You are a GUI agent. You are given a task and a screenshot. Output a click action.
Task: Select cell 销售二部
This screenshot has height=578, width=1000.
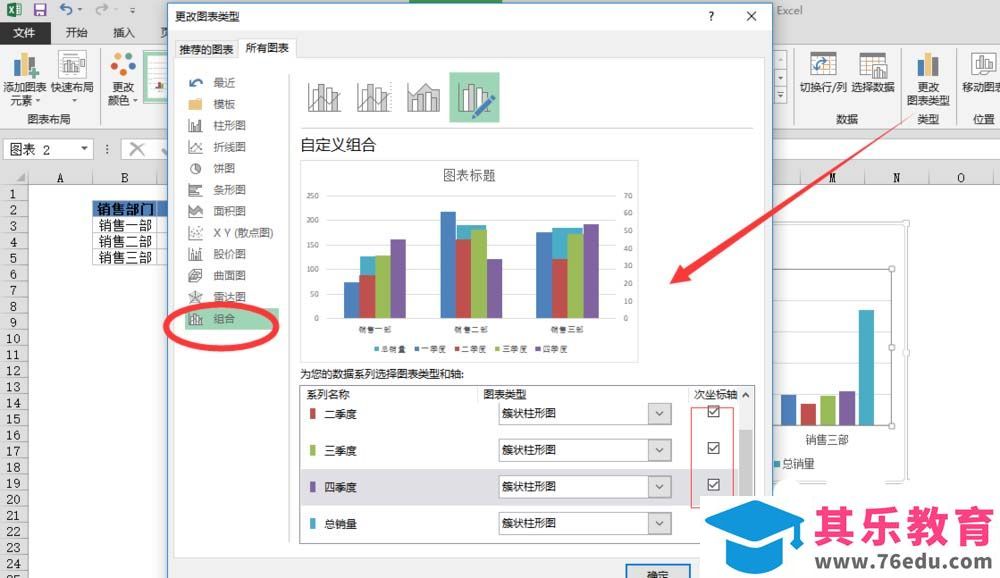pos(125,241)
